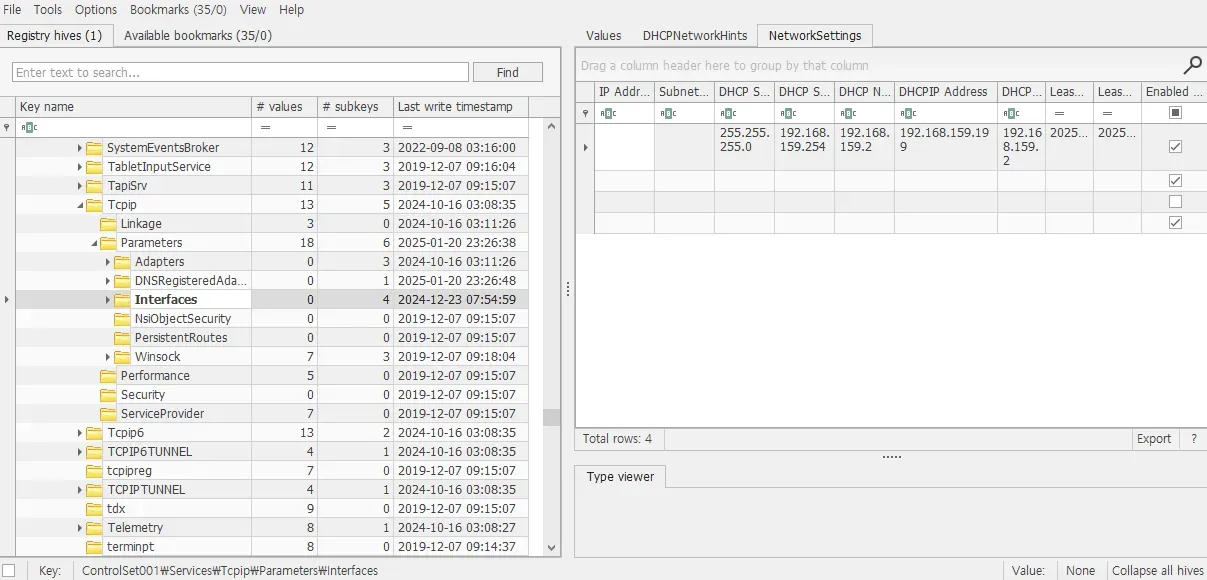Switch to the DHCPNetworkHints tab

pyautogui.click(x=694, y=35)
